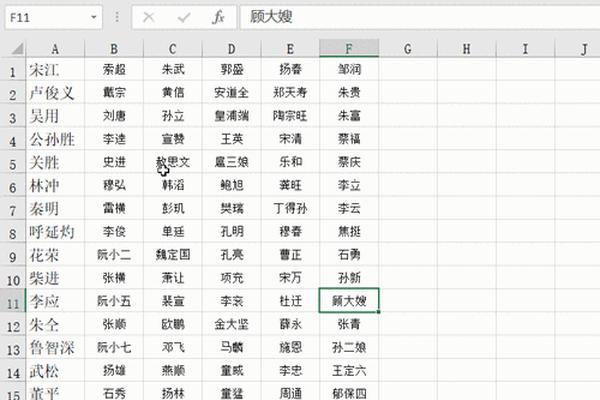The width and height of the screenshot is (600, 400).
Task: Select column D header
Action: [x=232, y=49]
